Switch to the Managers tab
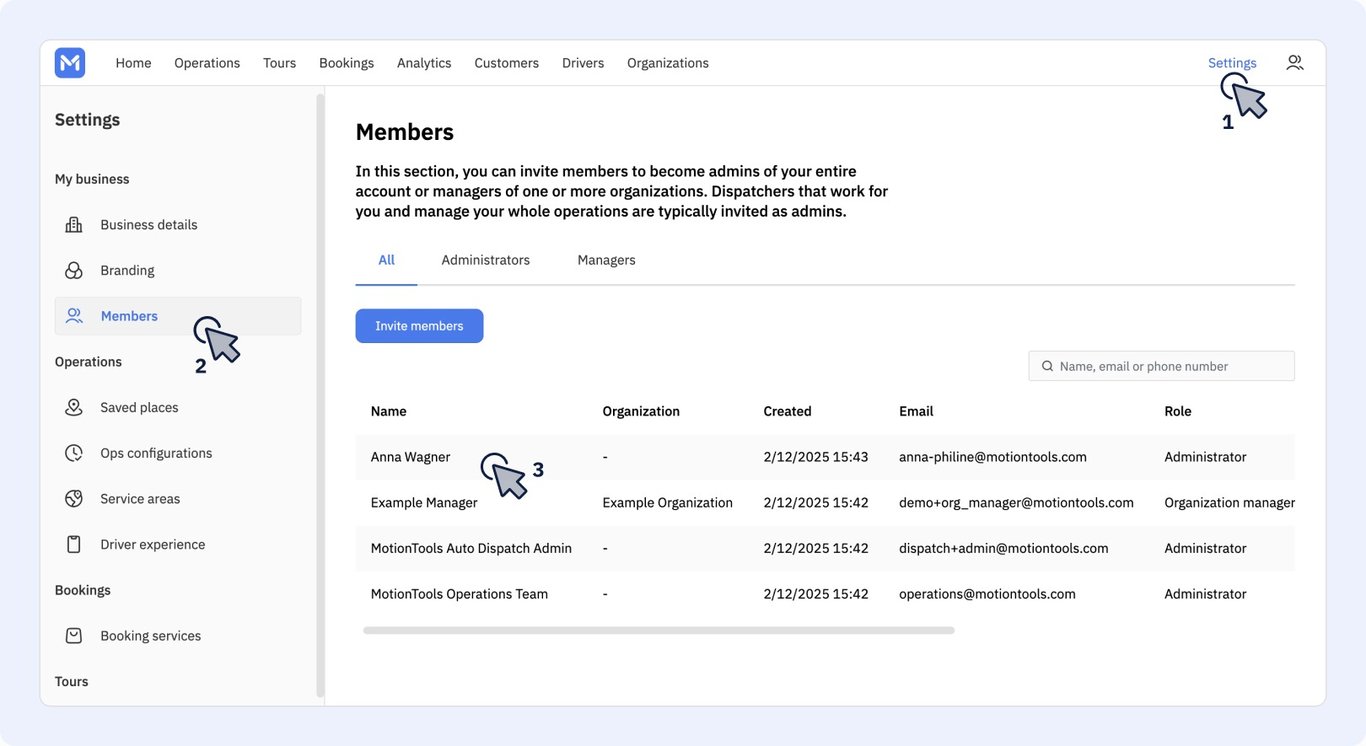Viewport: 1366px width, 746px height. coord(606,260)
